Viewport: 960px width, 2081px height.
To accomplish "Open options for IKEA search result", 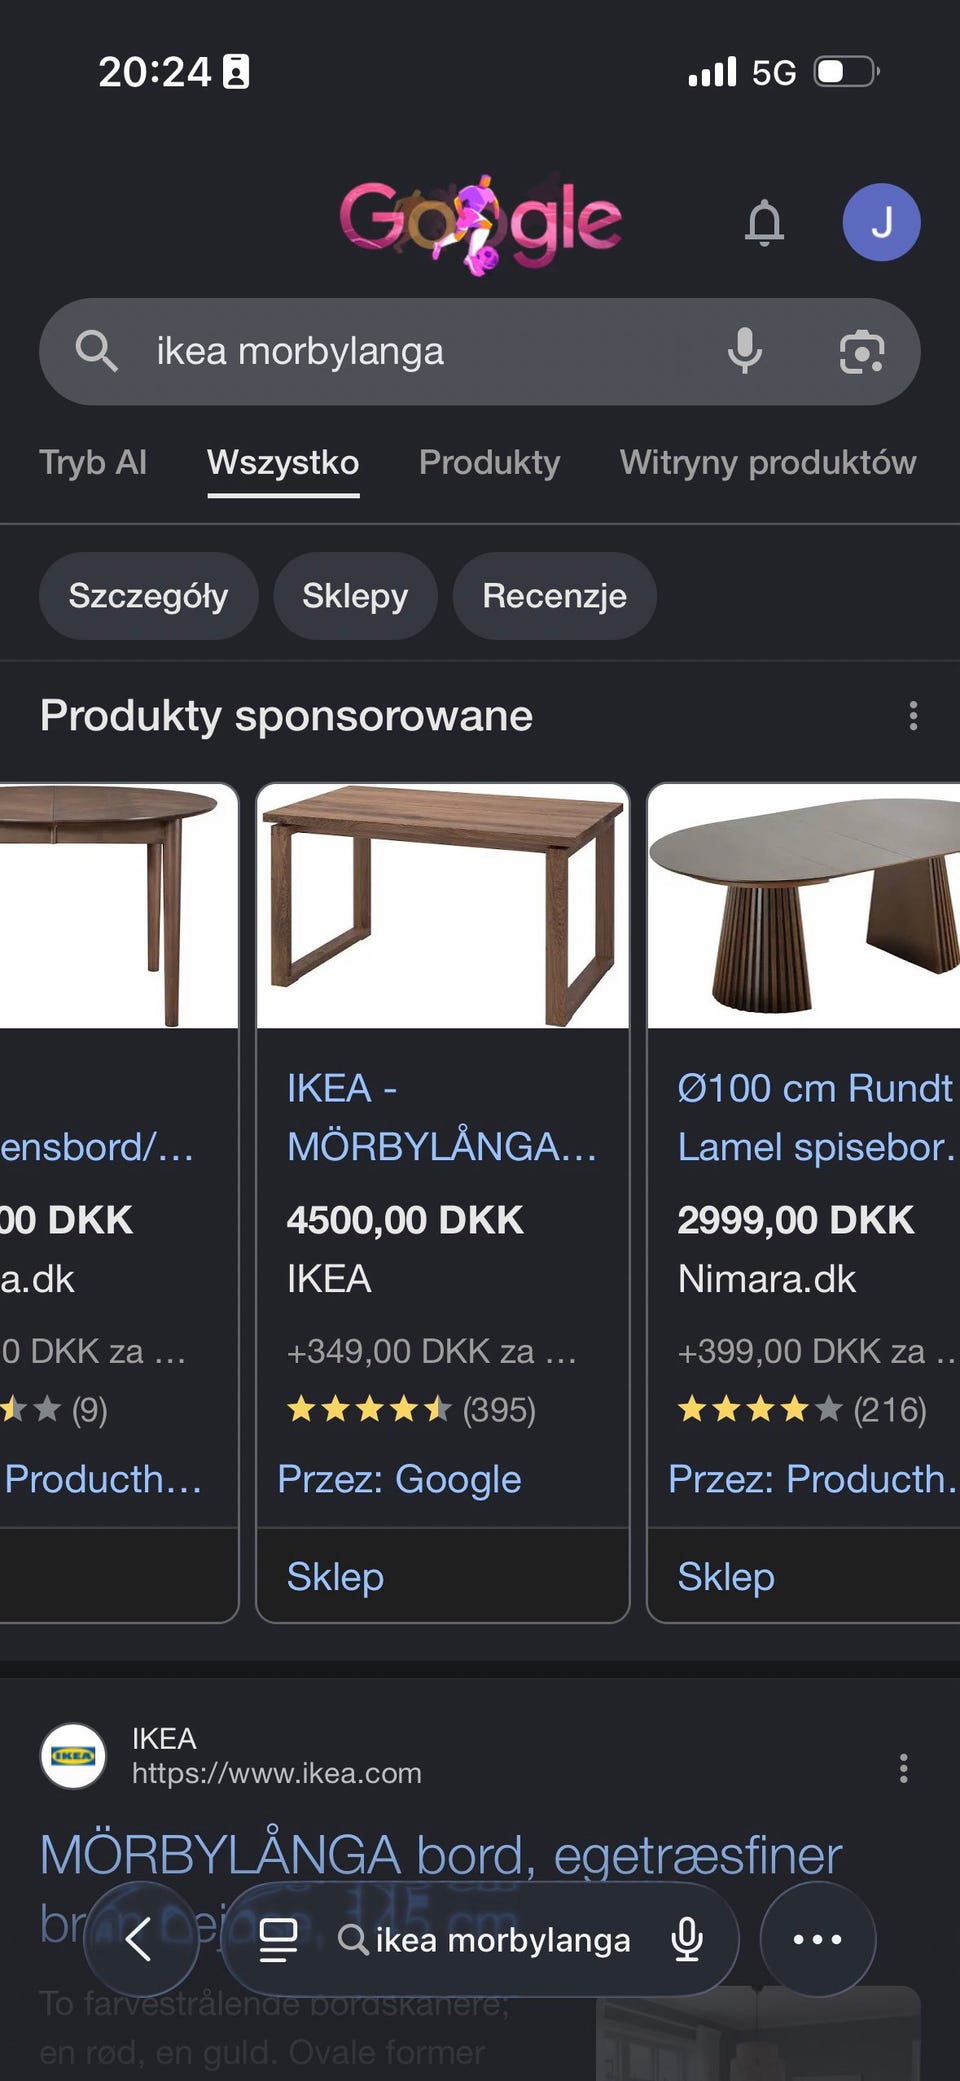I will pyautogui.click(x=904, y=1768).
